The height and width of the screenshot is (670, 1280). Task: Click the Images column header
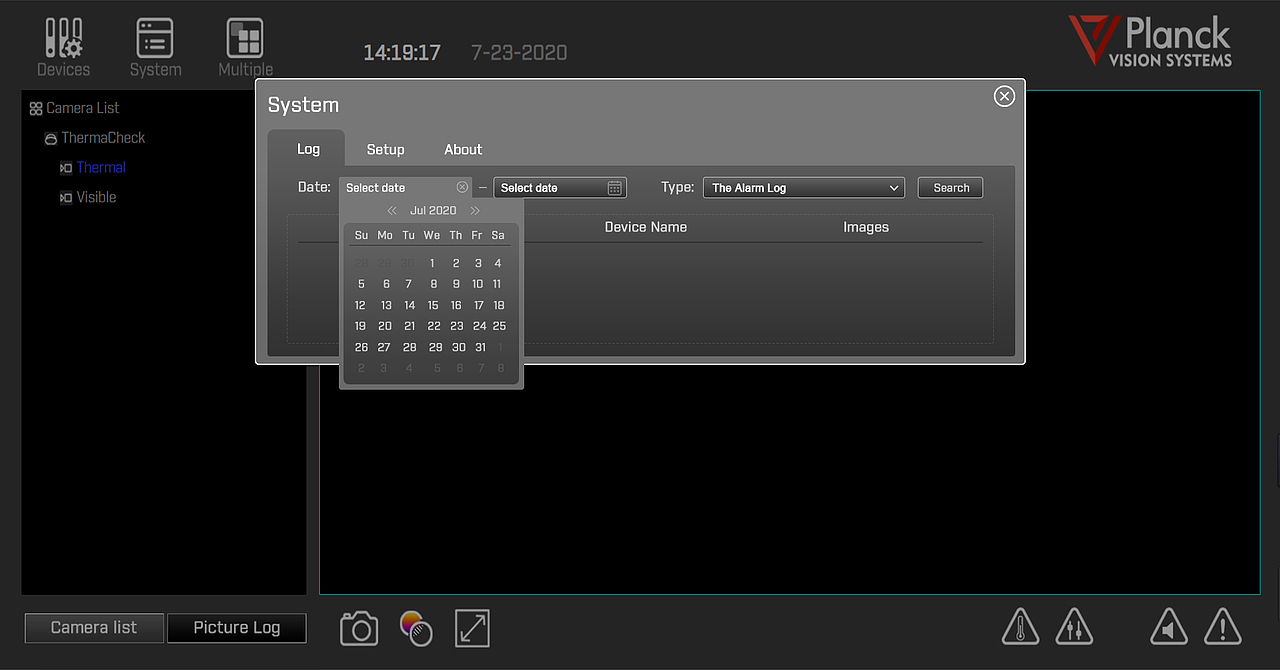(x=866, y=227)
